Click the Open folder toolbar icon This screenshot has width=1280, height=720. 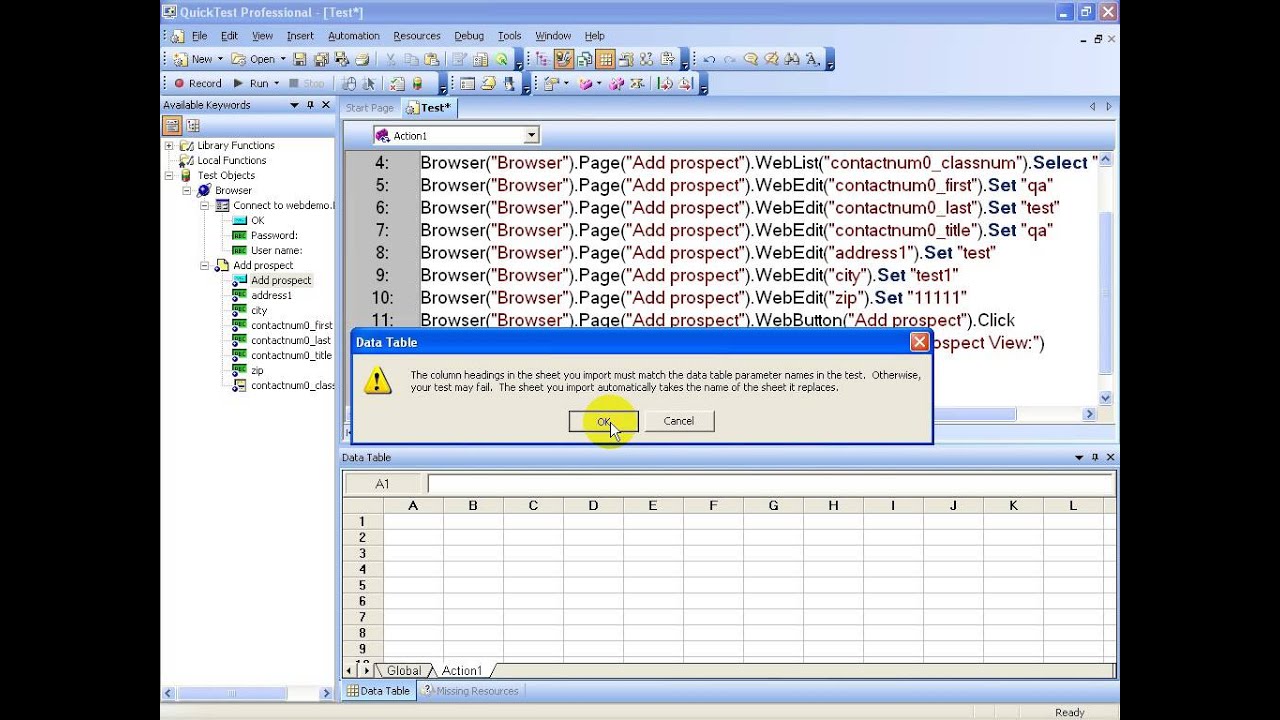coord(238,59)
